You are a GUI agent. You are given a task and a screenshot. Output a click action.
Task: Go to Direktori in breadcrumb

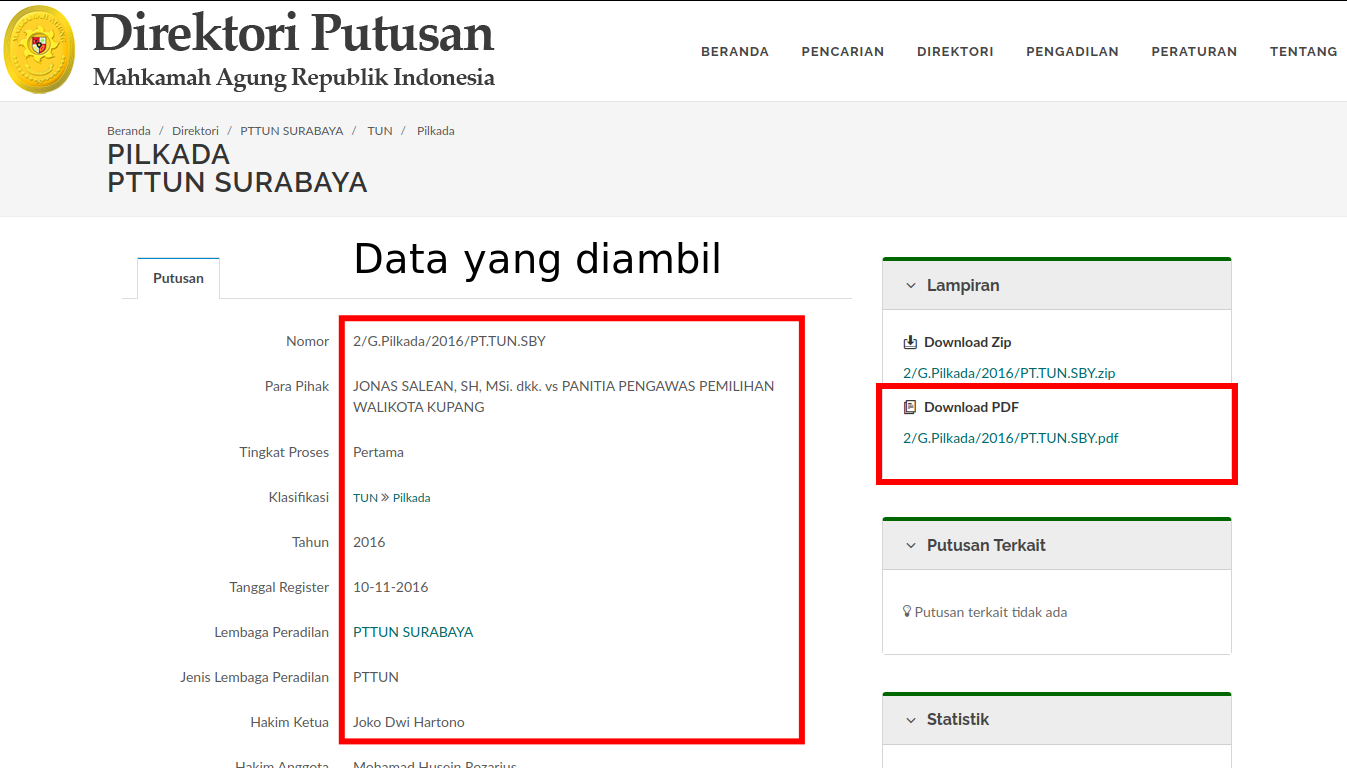pyautogui.click(x=195, y=131)
